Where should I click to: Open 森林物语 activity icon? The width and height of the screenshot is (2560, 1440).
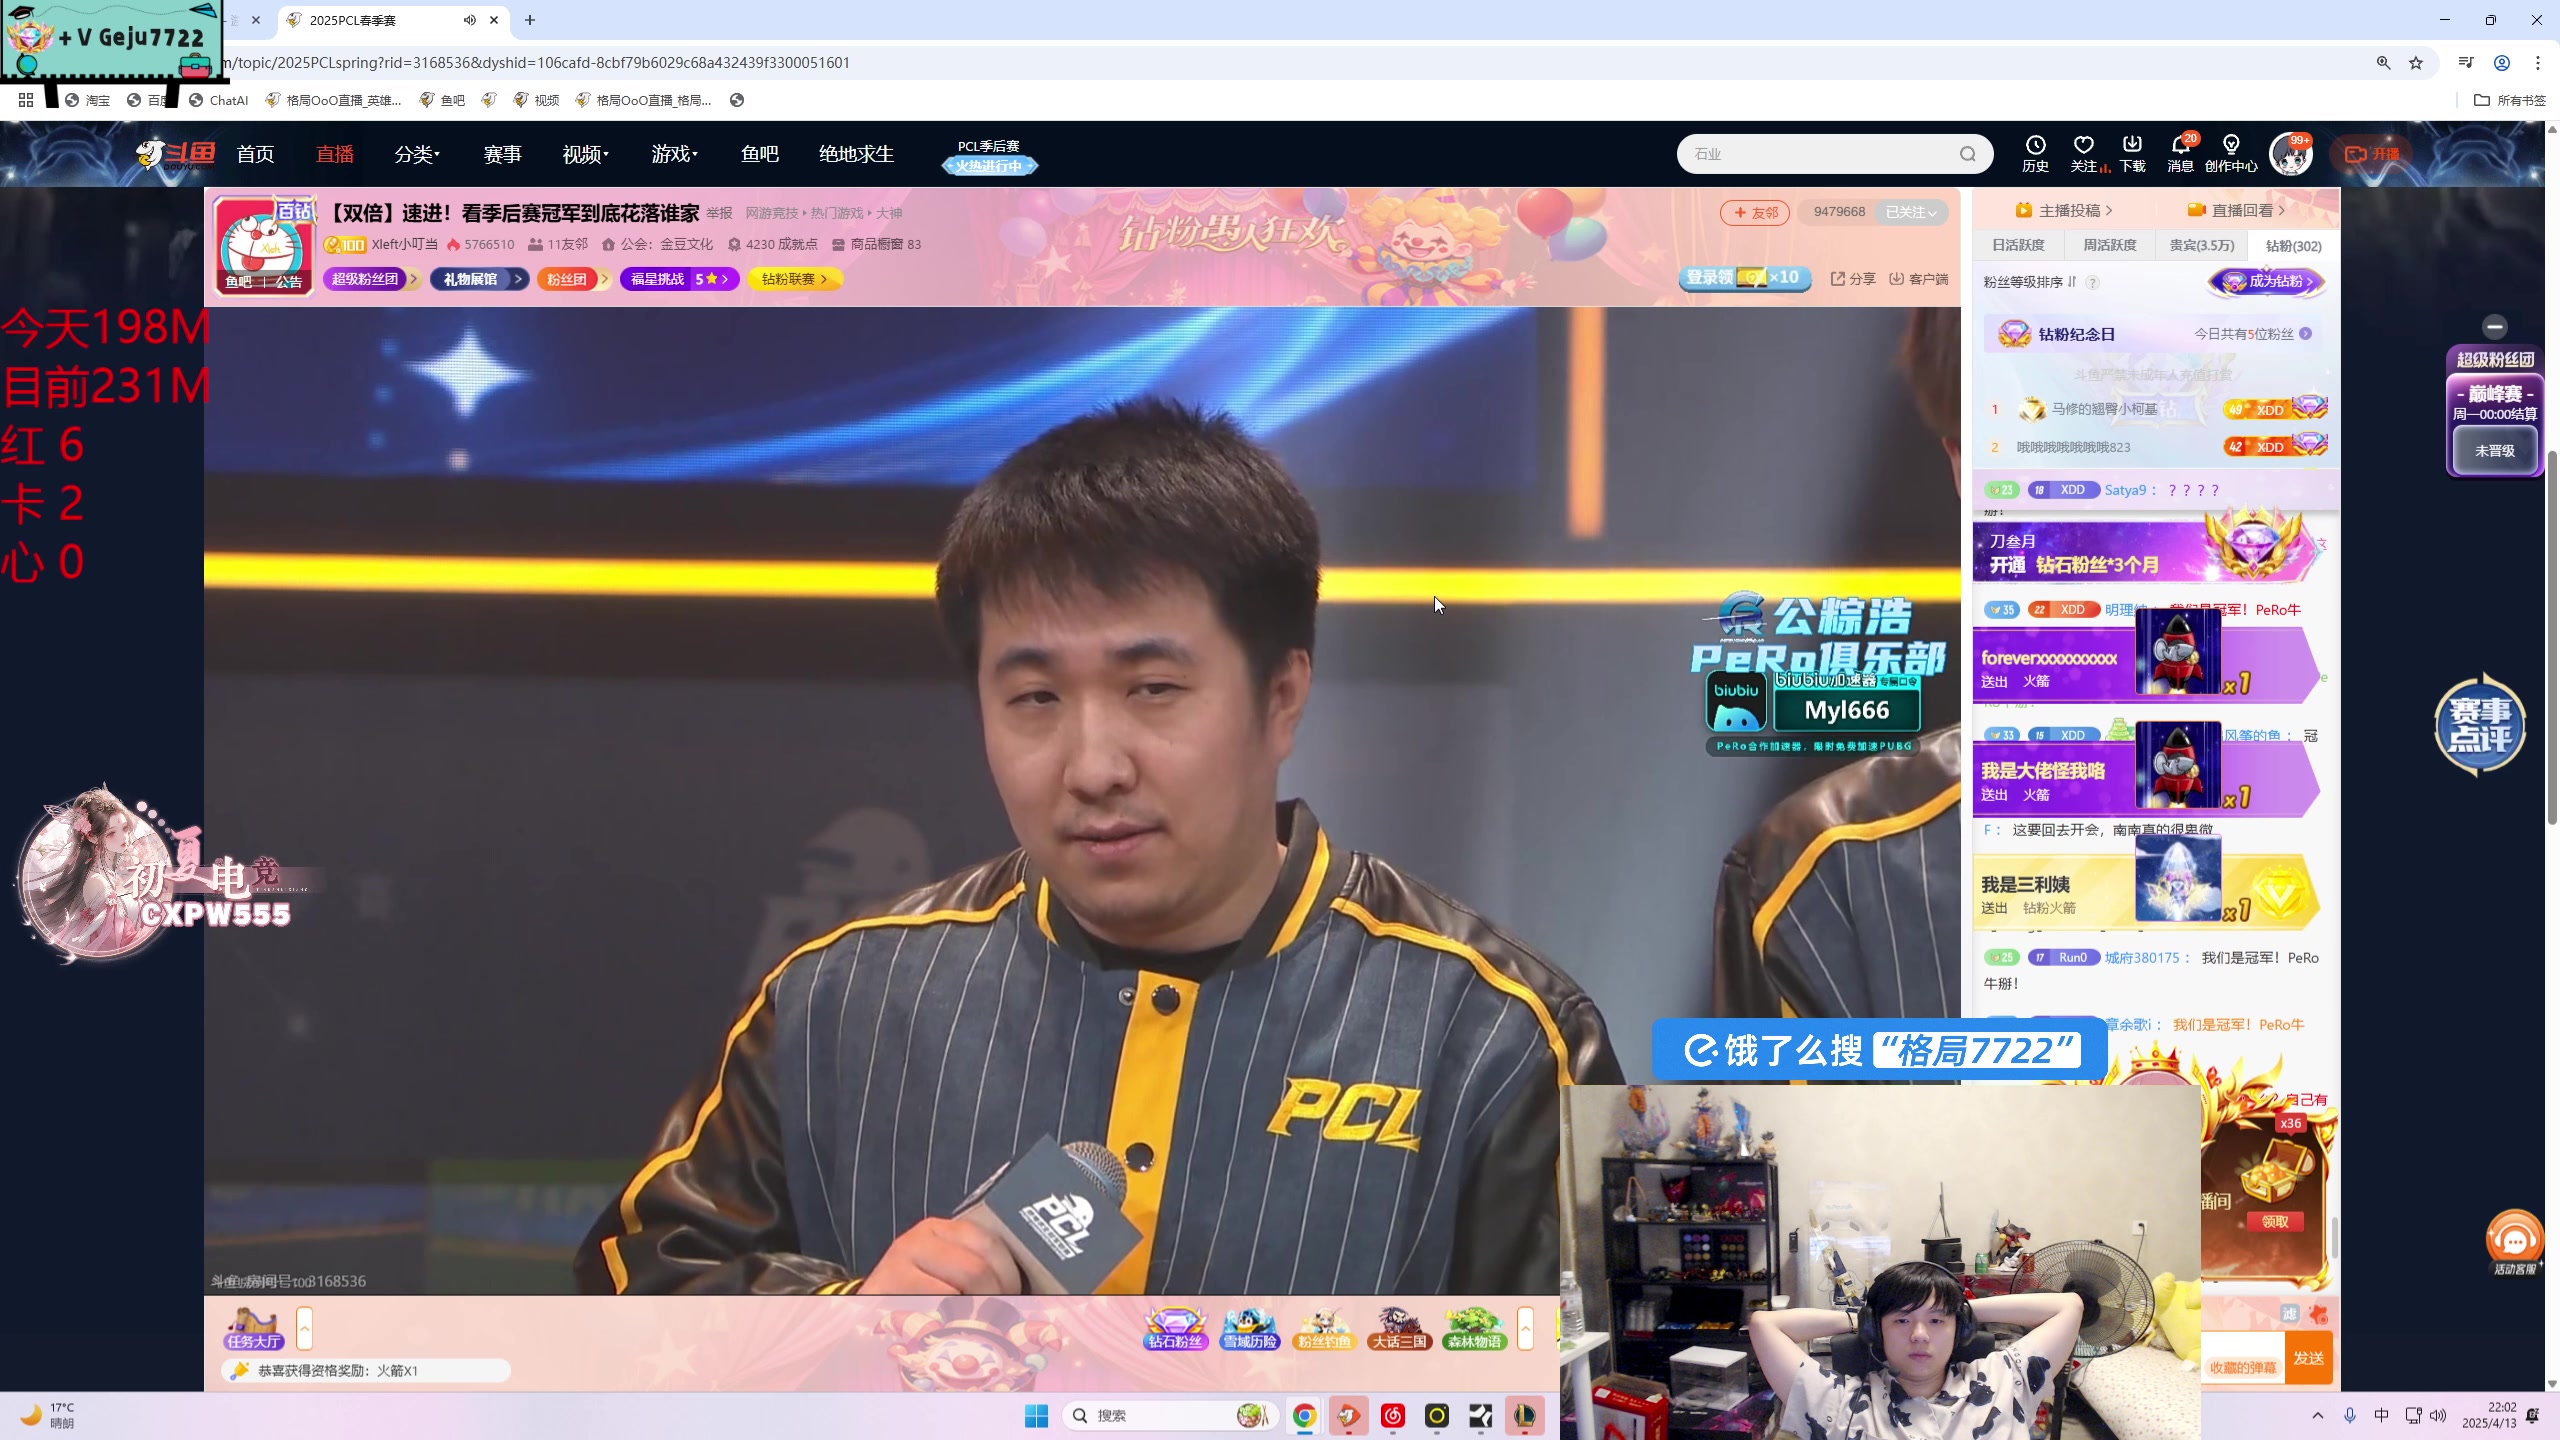[1474, 1329]
